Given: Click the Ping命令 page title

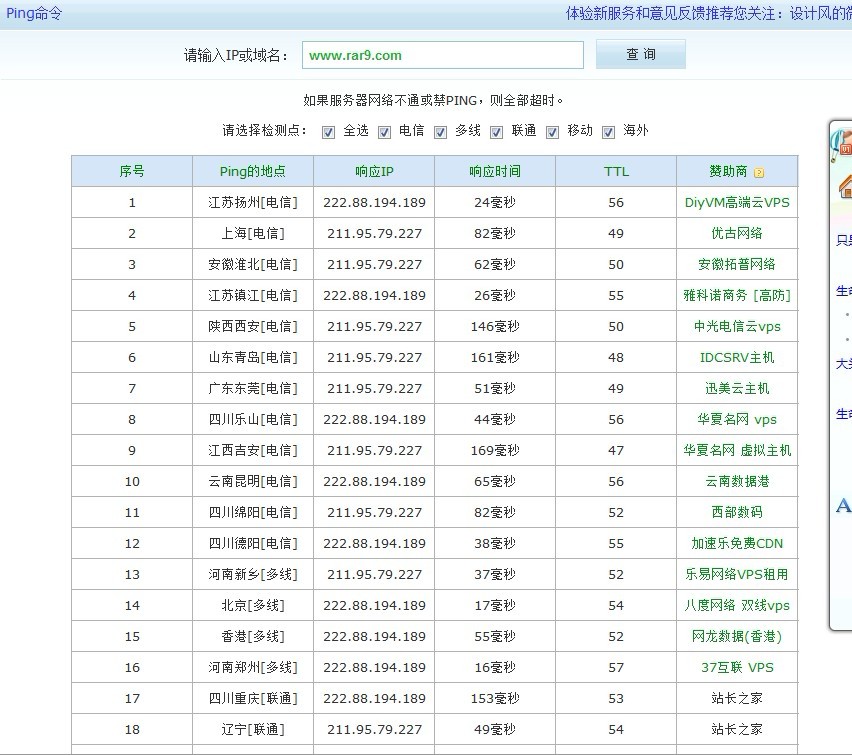Looking at the screenshot, I should (x=34, y=13).
